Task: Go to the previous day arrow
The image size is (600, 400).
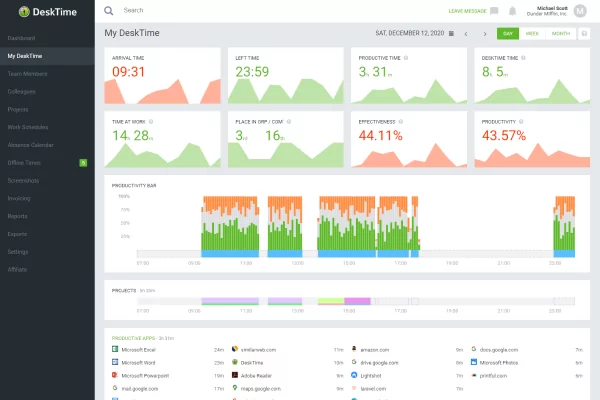Action: pyautogui.click(x=466, y=34)
